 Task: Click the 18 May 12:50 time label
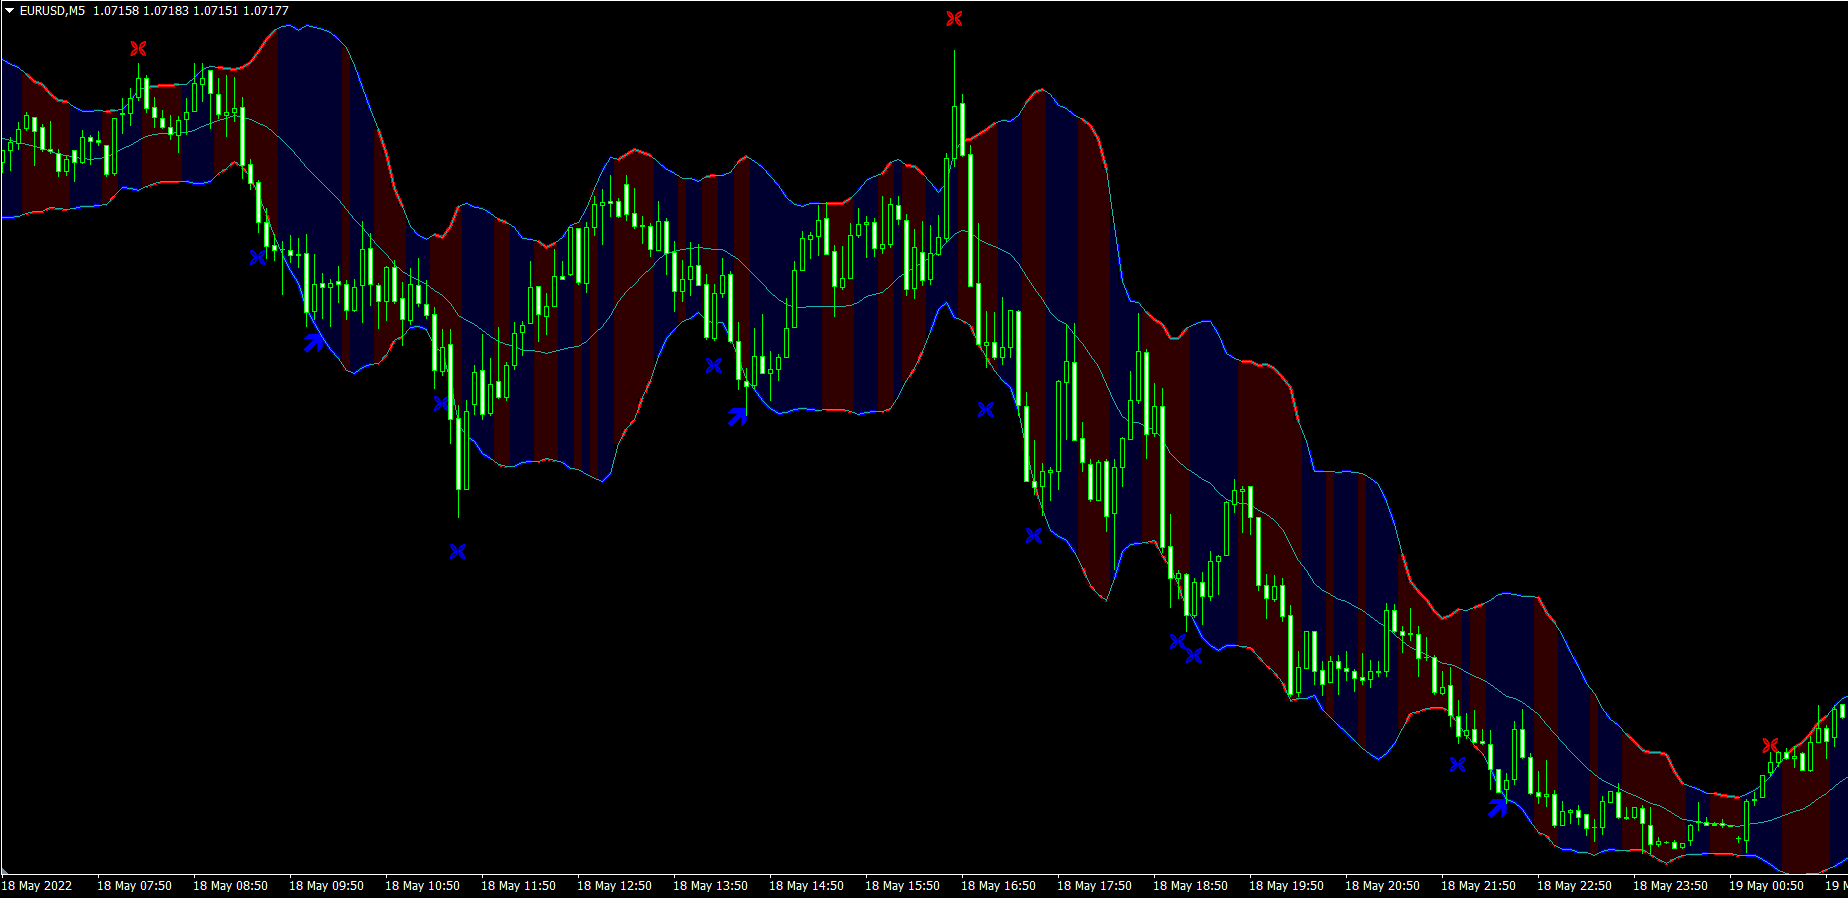614,886
